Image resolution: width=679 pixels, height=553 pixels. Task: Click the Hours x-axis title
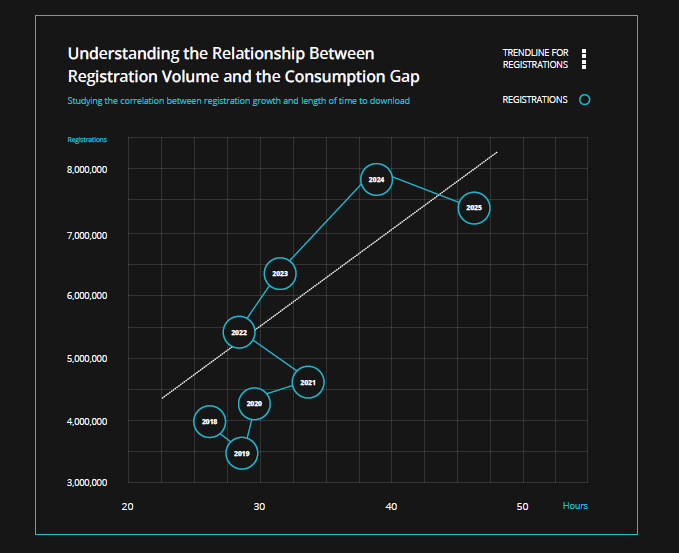(575, 506)
